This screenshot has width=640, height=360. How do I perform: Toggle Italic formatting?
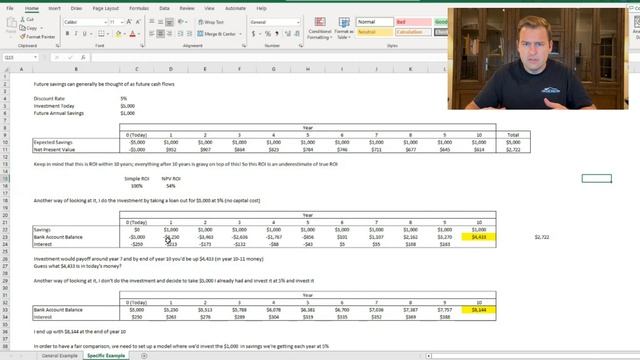tap(76, 34)
